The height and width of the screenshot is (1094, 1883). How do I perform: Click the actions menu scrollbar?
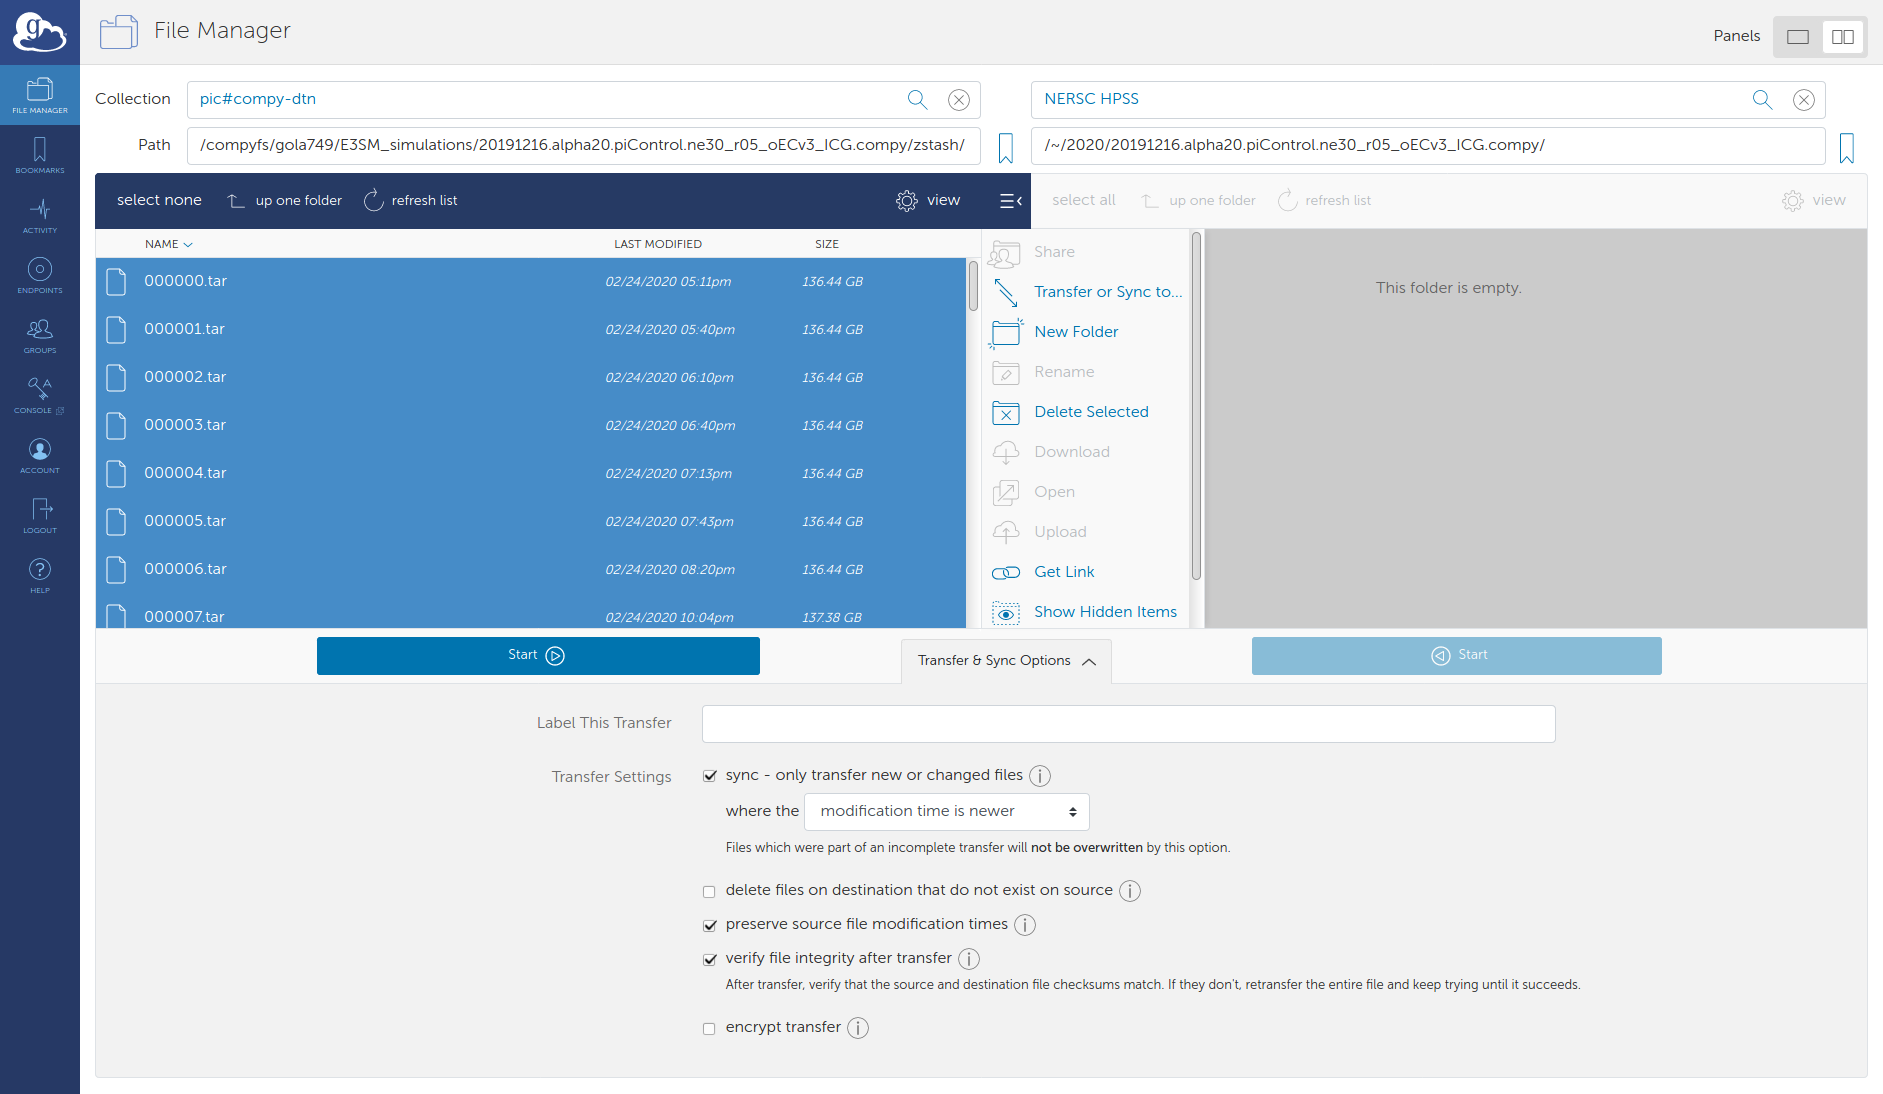coord(1196,406)
